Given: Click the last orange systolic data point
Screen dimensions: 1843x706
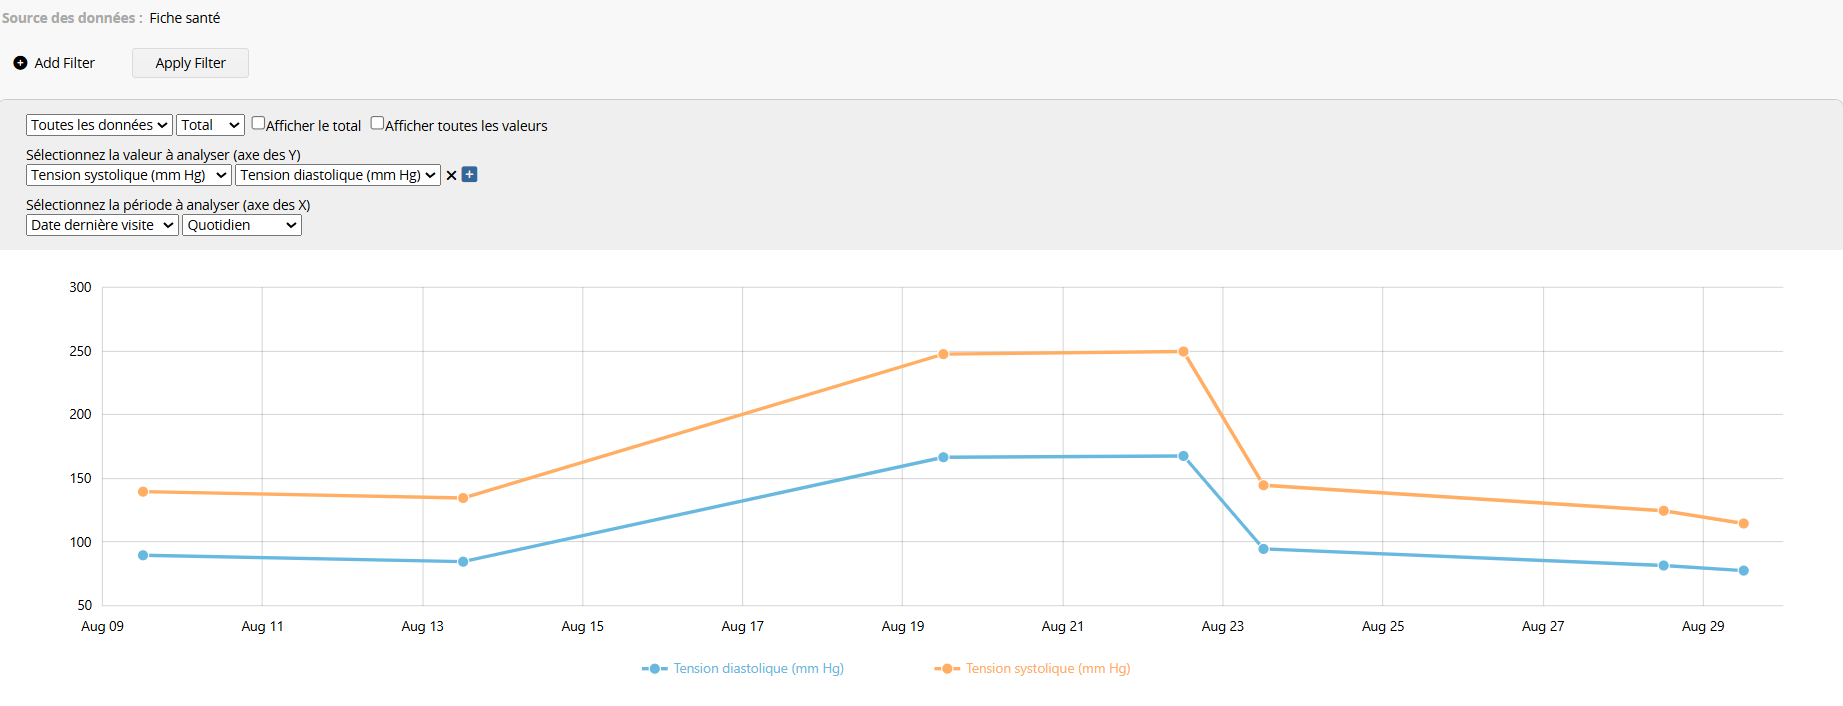Looking at the screenshot, I should pos(1743,524).
